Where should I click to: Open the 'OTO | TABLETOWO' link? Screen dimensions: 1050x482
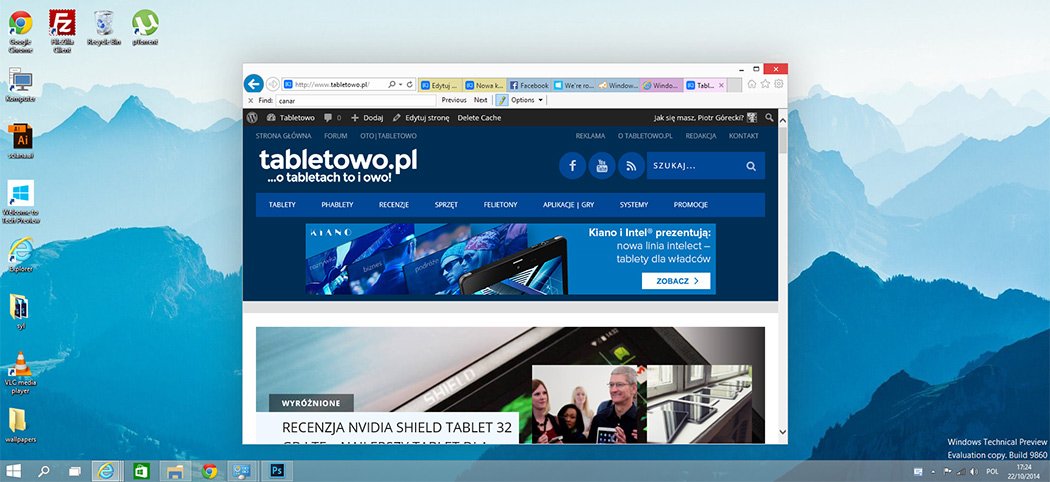pos(388,136)
